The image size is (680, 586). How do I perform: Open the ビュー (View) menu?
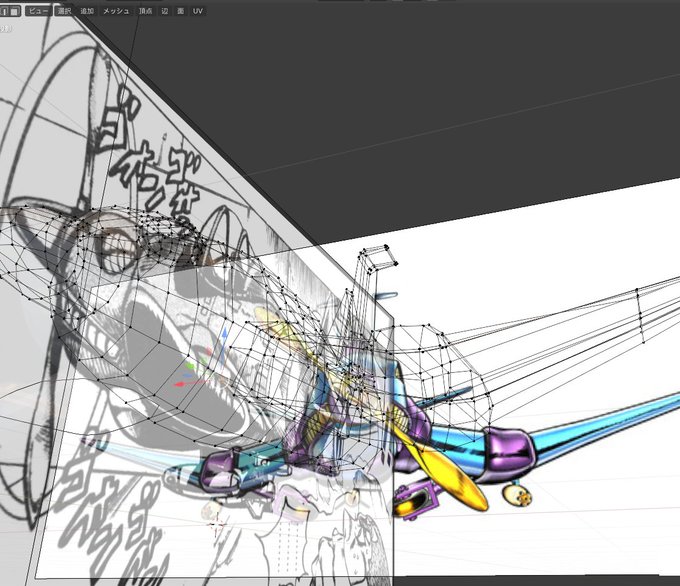[38, 11]
